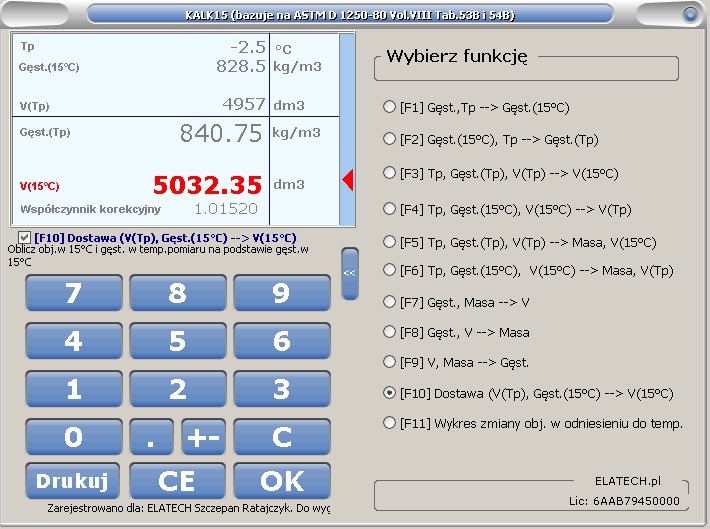
Task: Select [F11] Wykres zmiany obj. option
Action: click(532, 423)
